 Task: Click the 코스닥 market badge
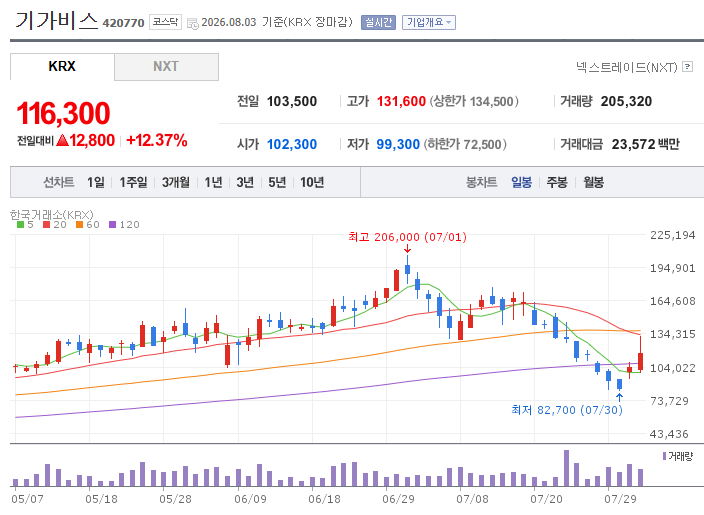(x=165, y=22)
